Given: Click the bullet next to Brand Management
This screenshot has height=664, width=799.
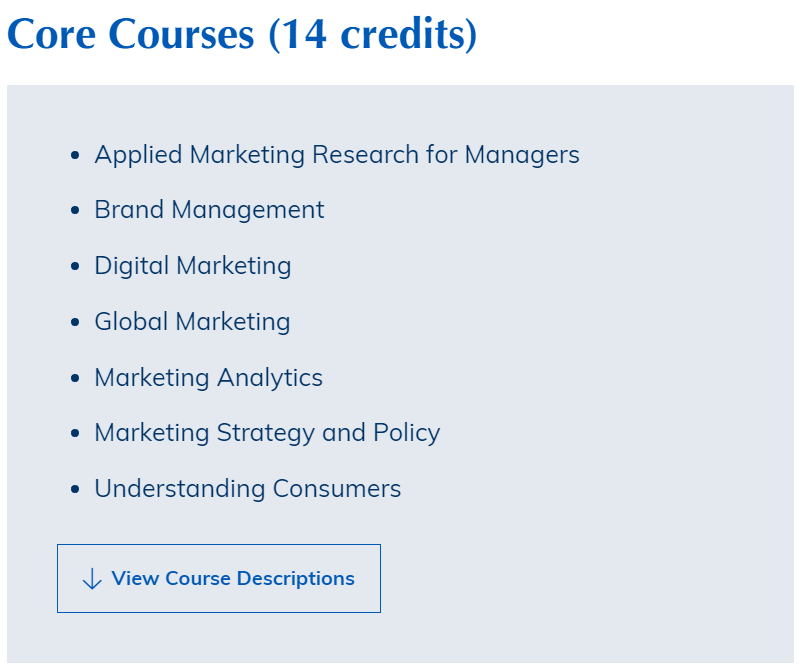Looking at the screenshot, I should [75, 211].
